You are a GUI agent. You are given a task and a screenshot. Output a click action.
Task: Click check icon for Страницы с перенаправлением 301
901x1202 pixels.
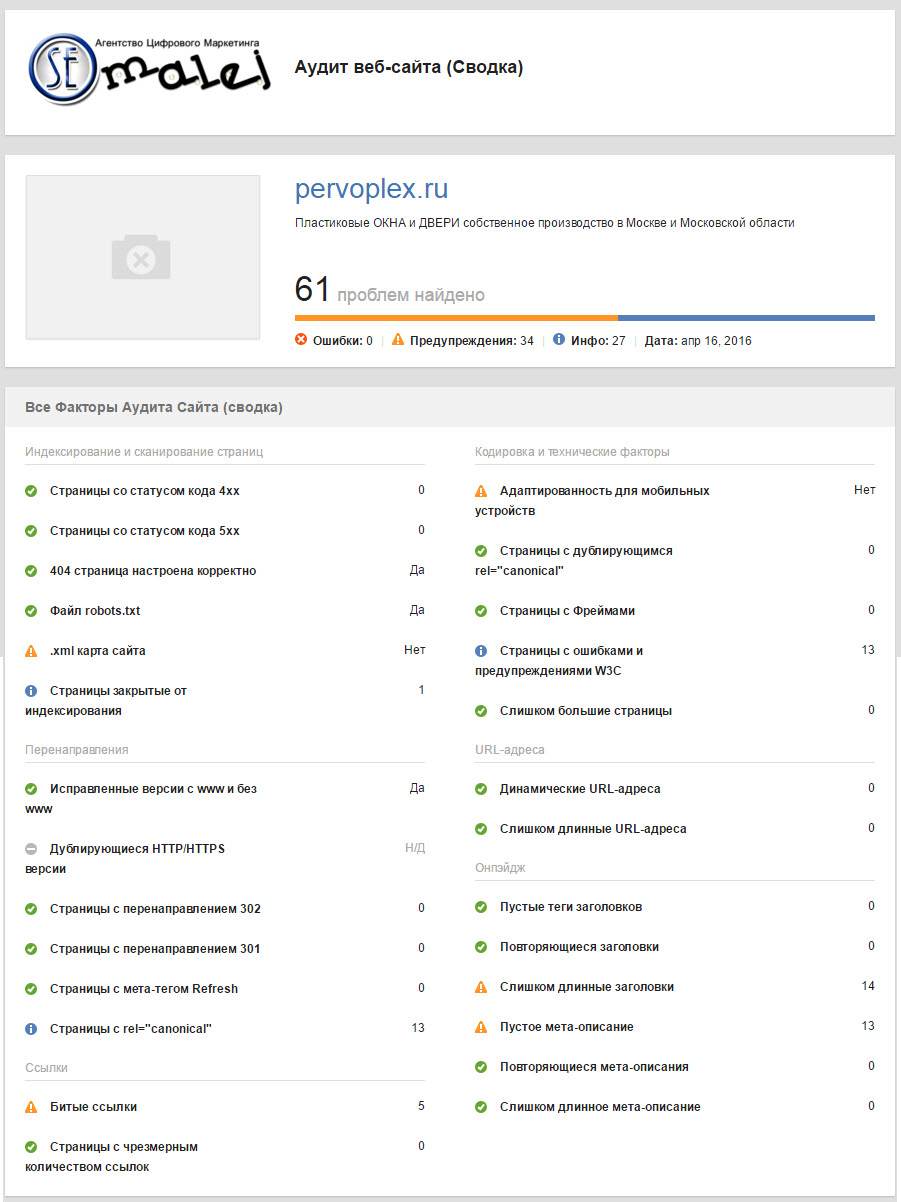tap(31, 949)
